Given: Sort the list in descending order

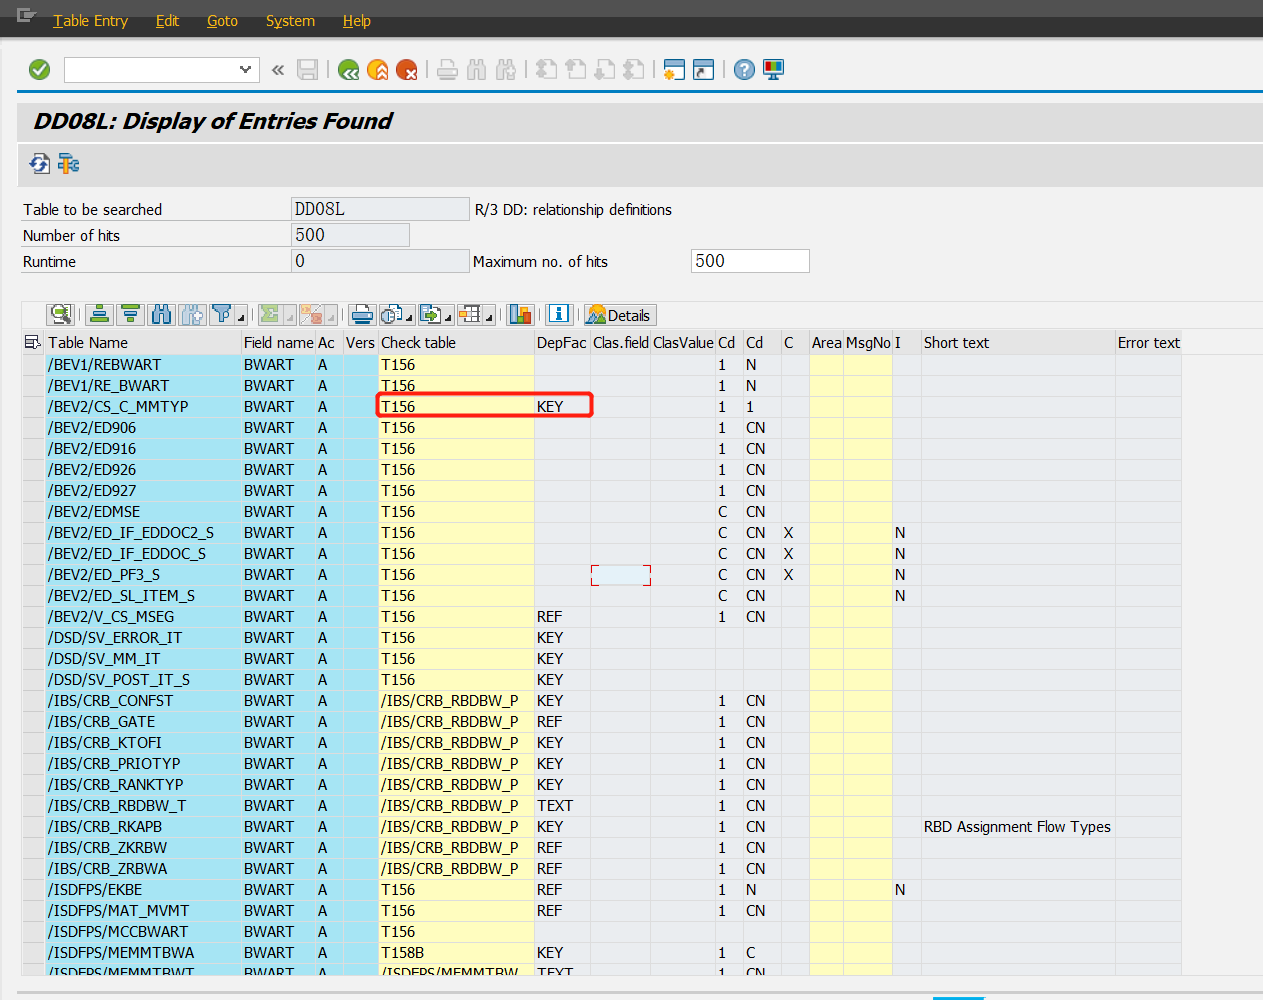Looking at the screenshot, I should point(130,314).
